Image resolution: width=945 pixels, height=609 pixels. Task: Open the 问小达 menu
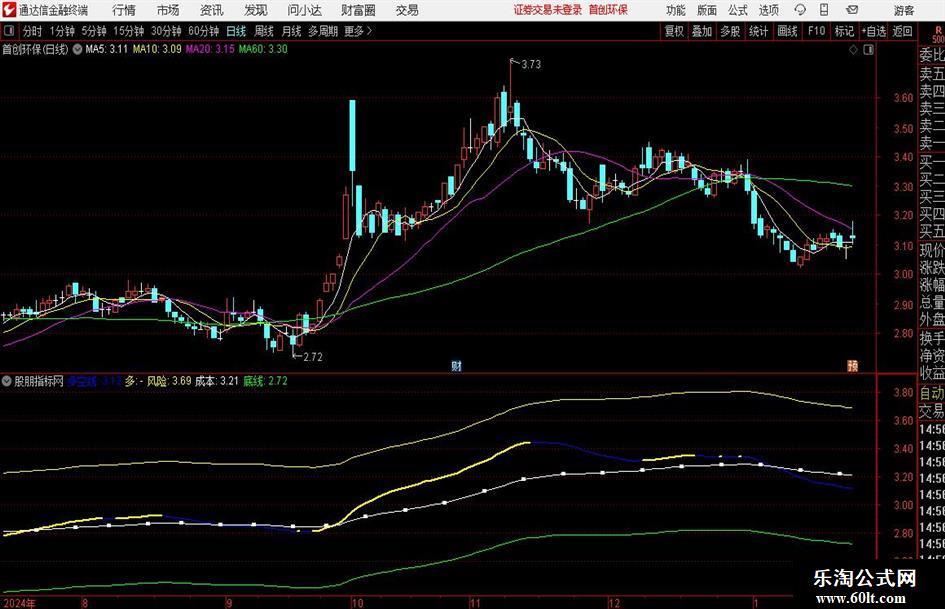coord(304,10)
